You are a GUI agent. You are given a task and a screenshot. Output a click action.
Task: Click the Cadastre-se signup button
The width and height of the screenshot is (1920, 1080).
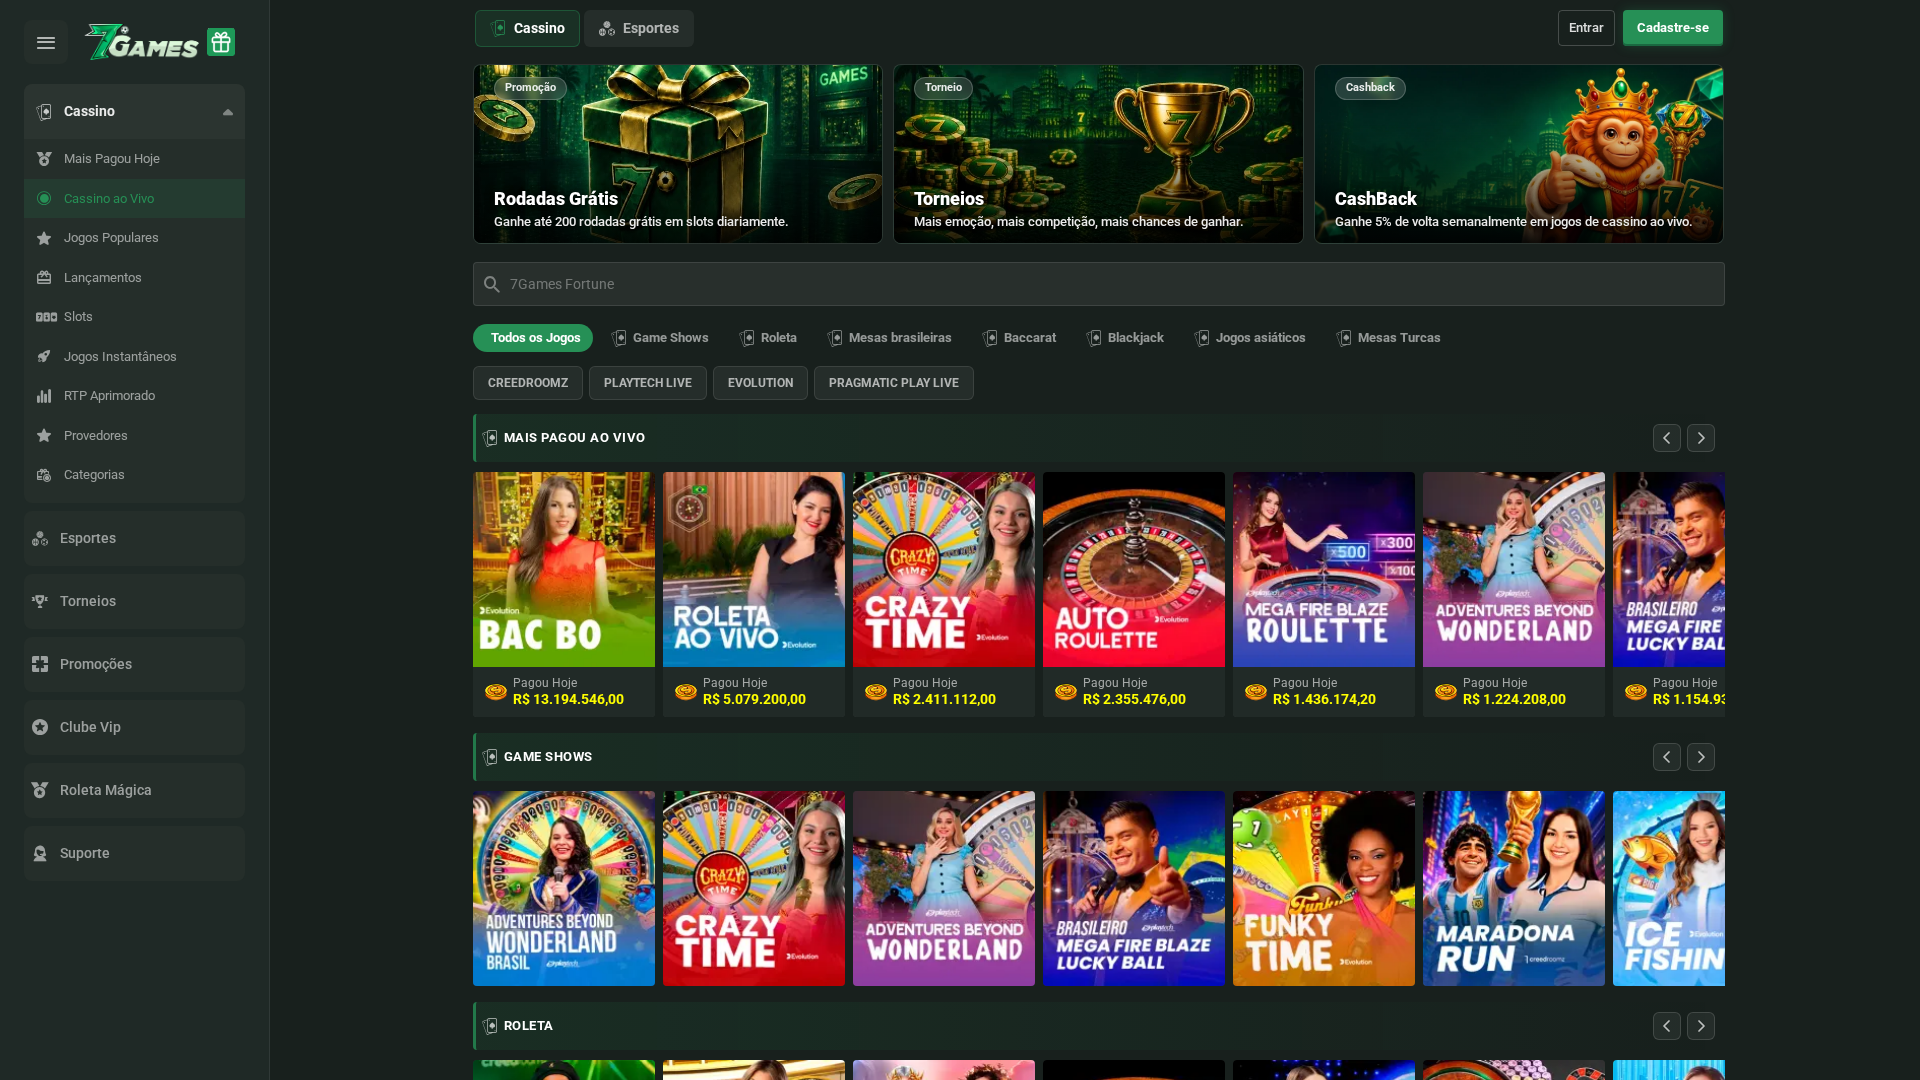coord(1673,28)
